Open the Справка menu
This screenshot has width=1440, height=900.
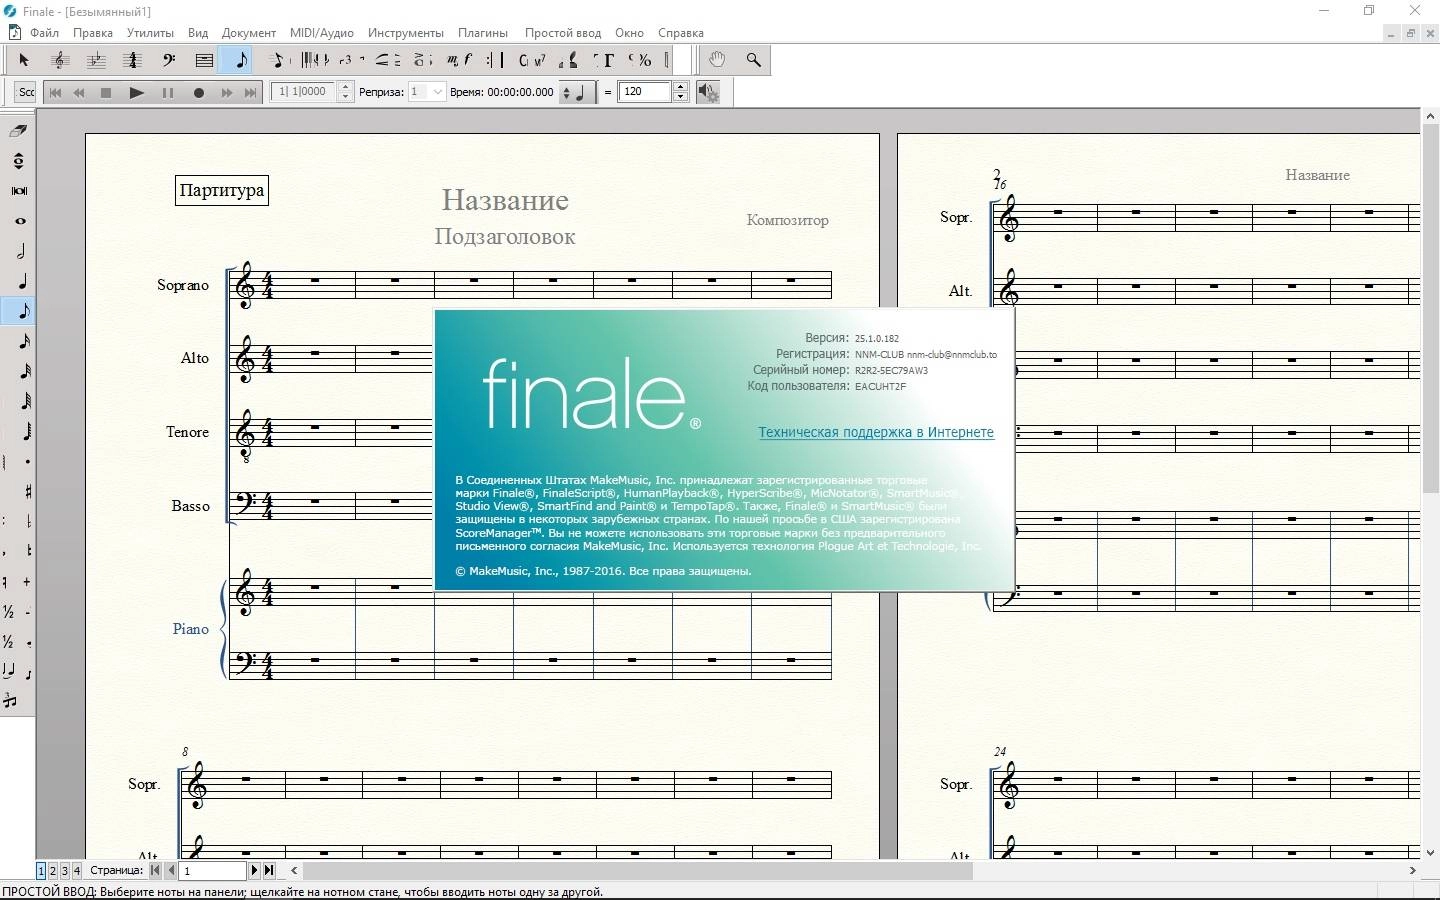click(681, 33)
